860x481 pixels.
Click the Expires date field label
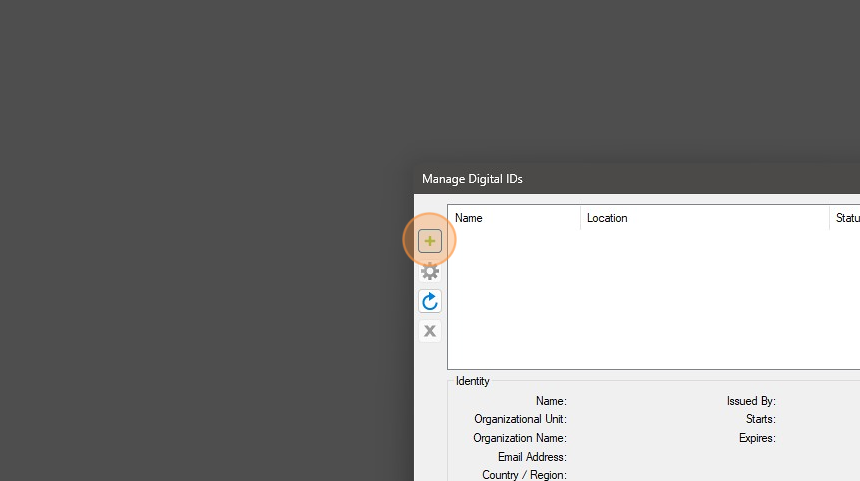click(x=757, y=438)
